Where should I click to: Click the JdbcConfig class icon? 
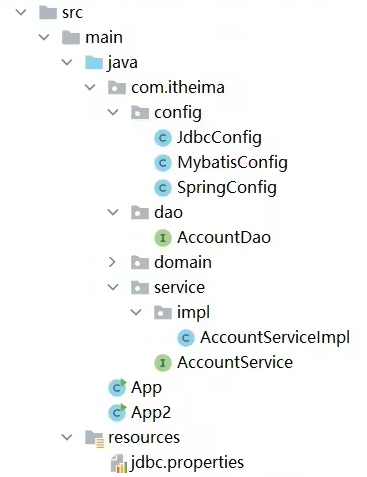[163, 138]
